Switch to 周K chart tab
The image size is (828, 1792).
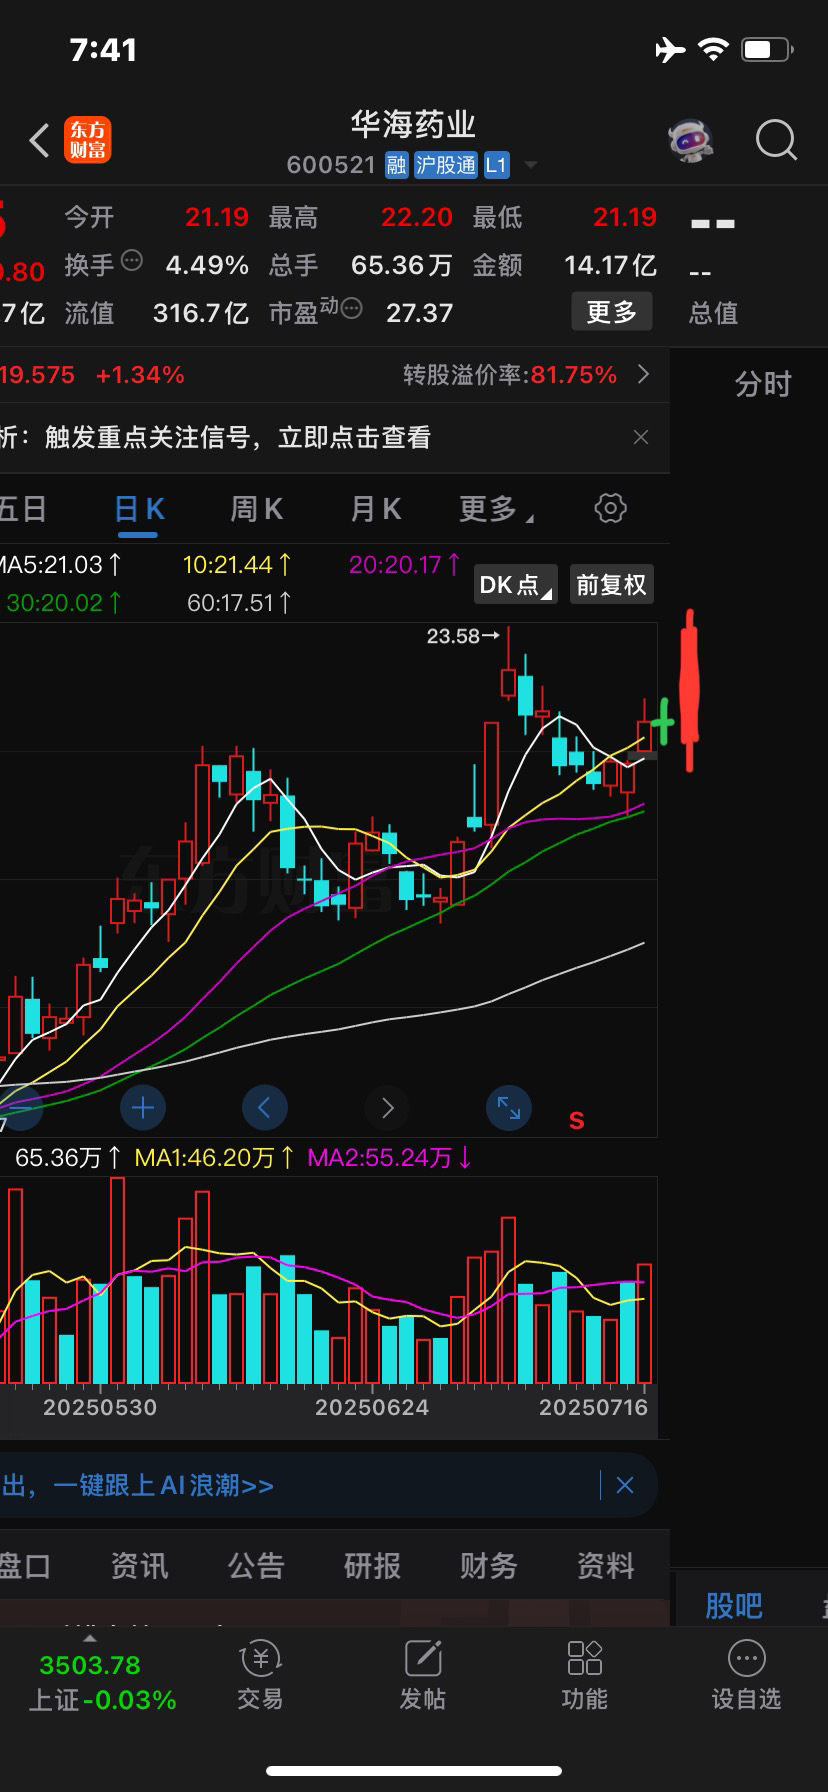[257, 509]
